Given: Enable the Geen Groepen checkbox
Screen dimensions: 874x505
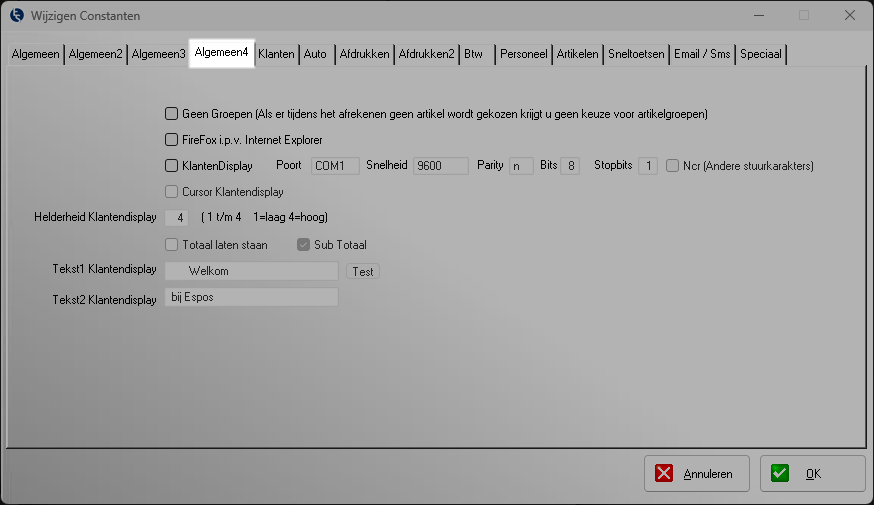Looking at the screenshot, I should pos(172,114).
